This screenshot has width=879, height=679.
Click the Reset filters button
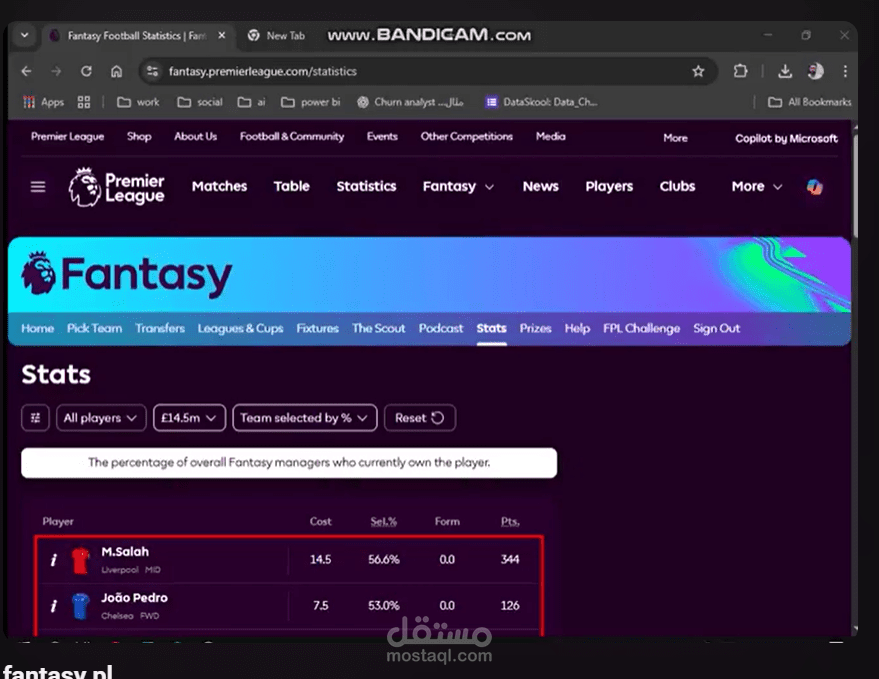click(420, 418)
